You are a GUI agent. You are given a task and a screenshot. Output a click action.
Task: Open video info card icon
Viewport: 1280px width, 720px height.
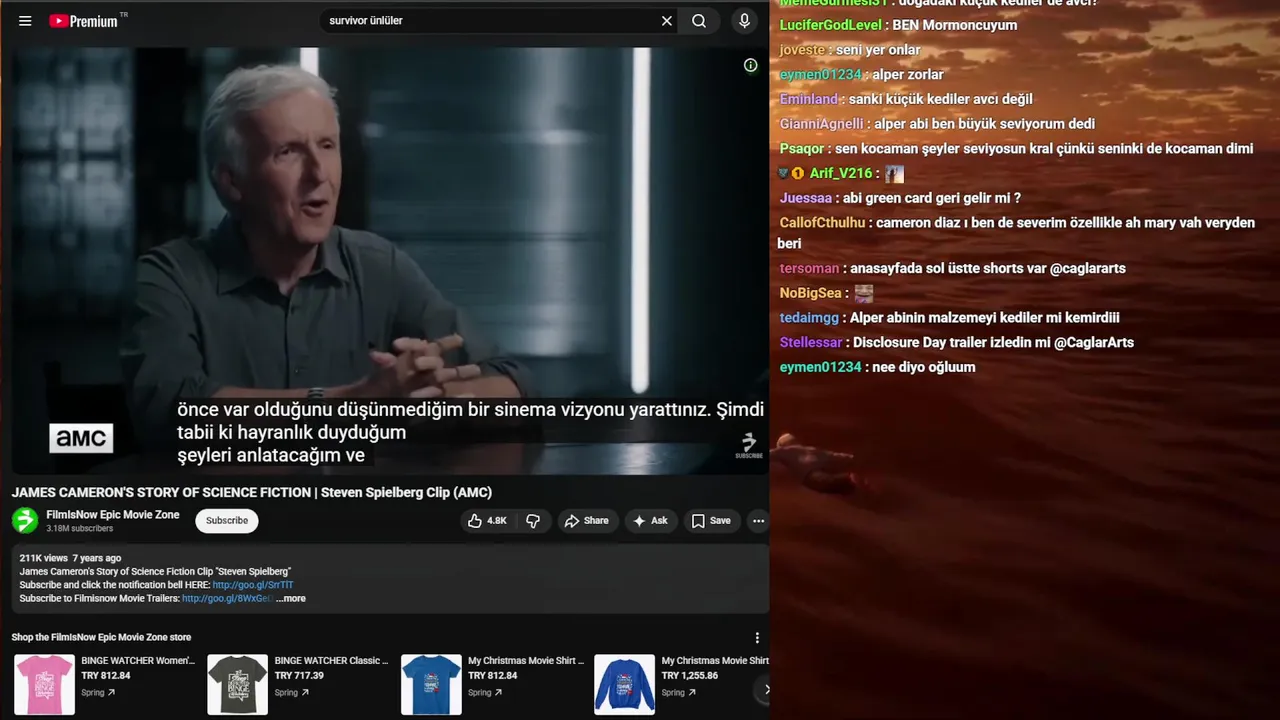750,65
